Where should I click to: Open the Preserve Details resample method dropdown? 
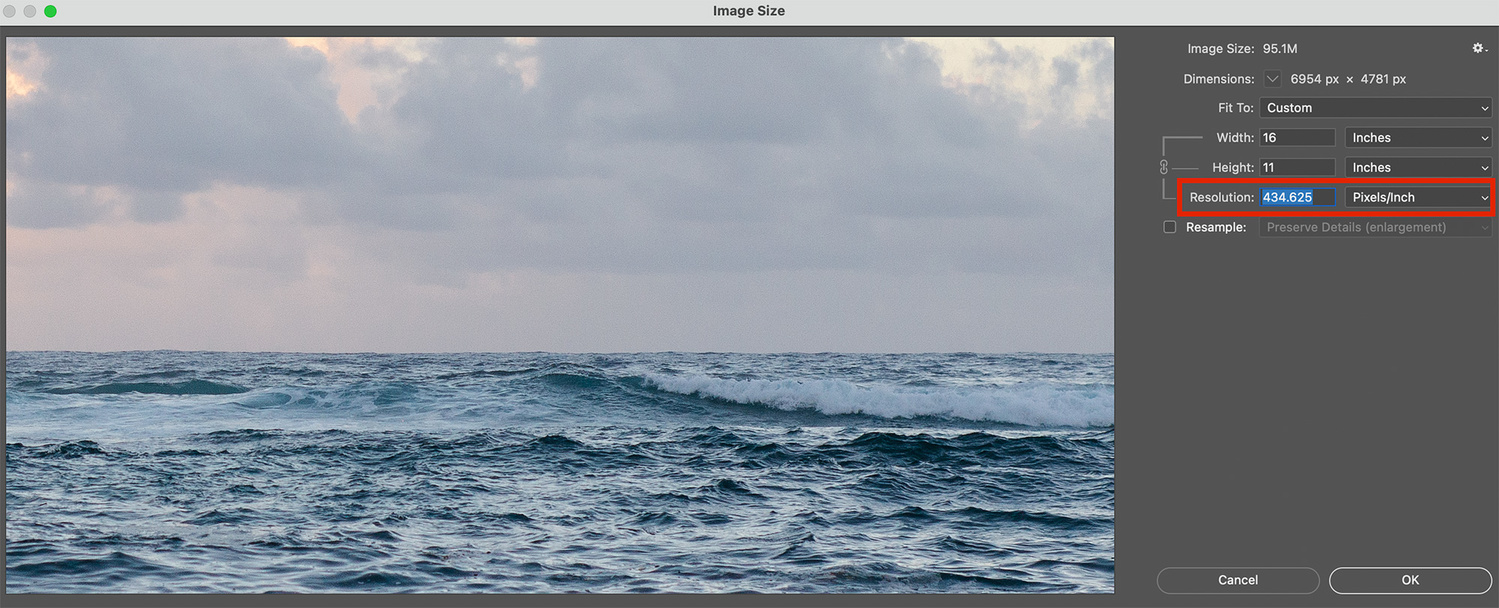(x=1375, y=227)
